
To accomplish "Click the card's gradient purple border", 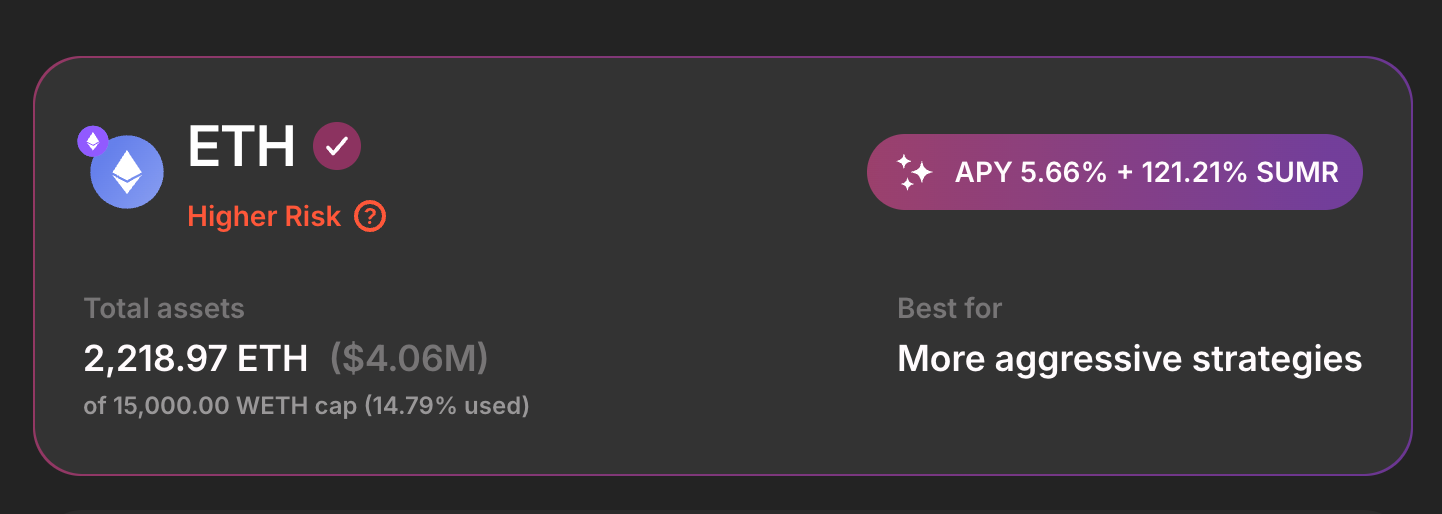I will coord(722,58).
